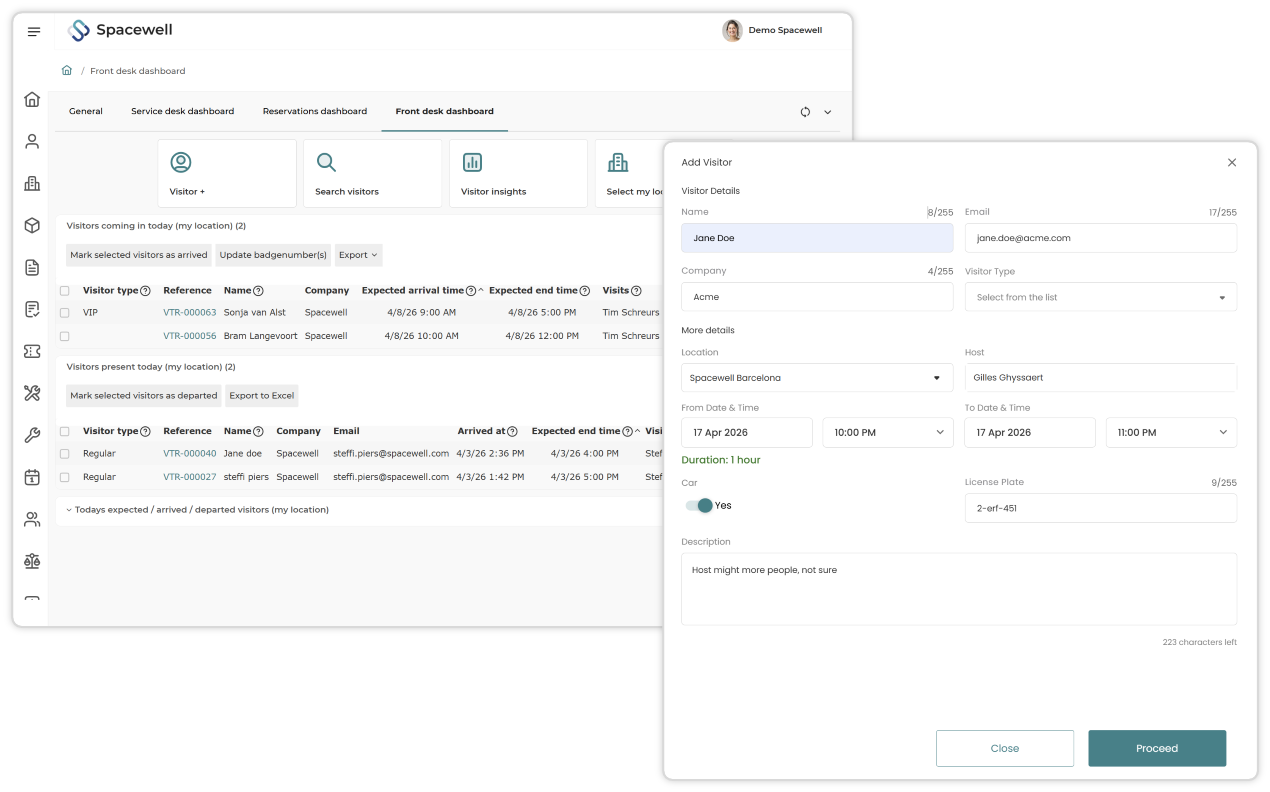Check the row checkbox for VTR-000040
The width and height of the screenshot is (1270, 792).
(x=65, y=454)
